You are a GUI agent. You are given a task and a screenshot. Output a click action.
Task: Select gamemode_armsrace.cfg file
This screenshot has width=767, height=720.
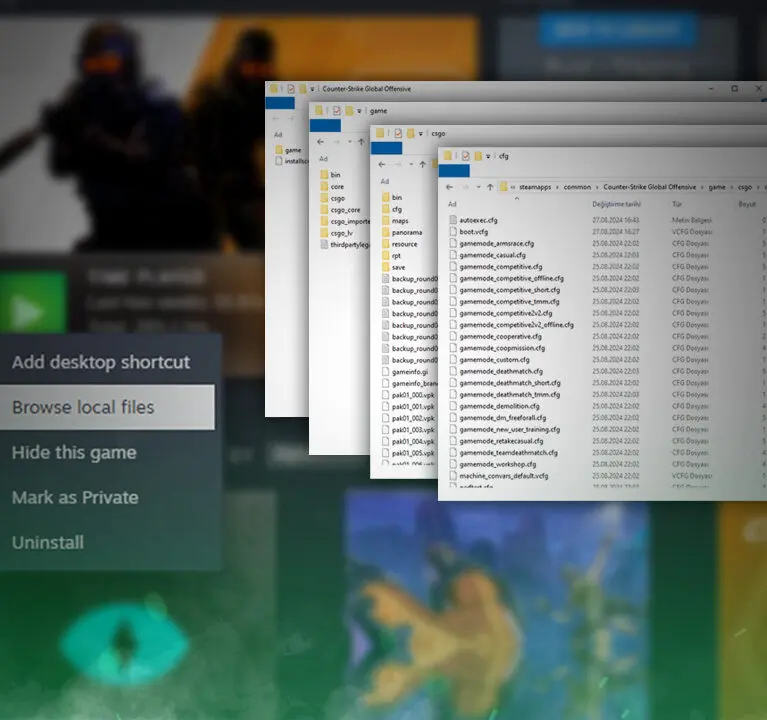pyautogui.click(x=491, y=243)
